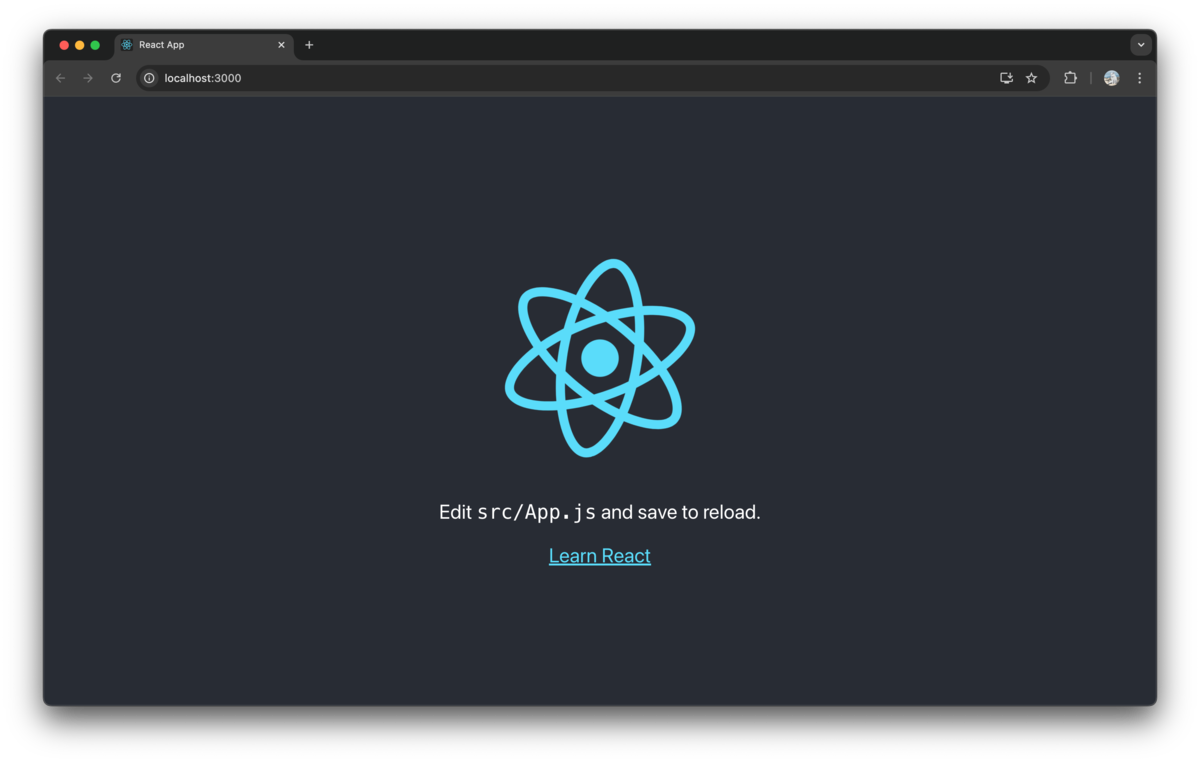Click the browser extensions puzzle icon
Image resolution: width=1200 pixels, height=763 pixels.
(x=1070, y=77)
